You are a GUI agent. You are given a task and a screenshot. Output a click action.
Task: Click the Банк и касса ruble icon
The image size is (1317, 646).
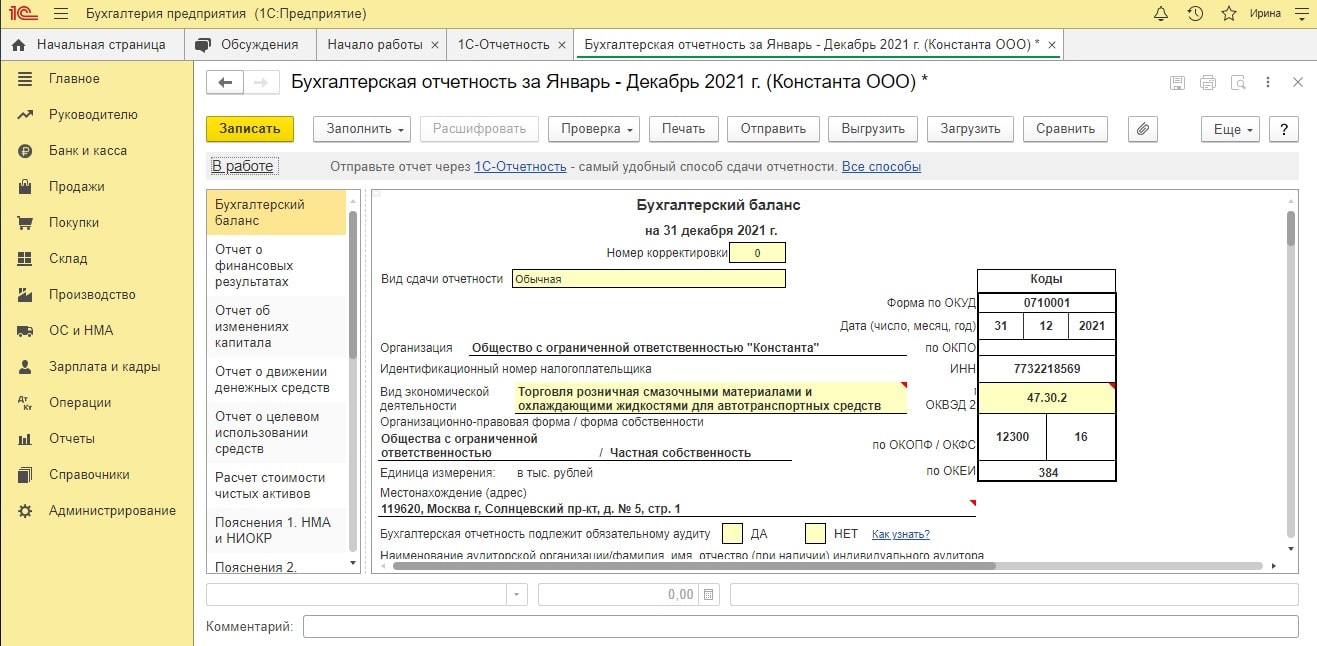coord(26,151)
